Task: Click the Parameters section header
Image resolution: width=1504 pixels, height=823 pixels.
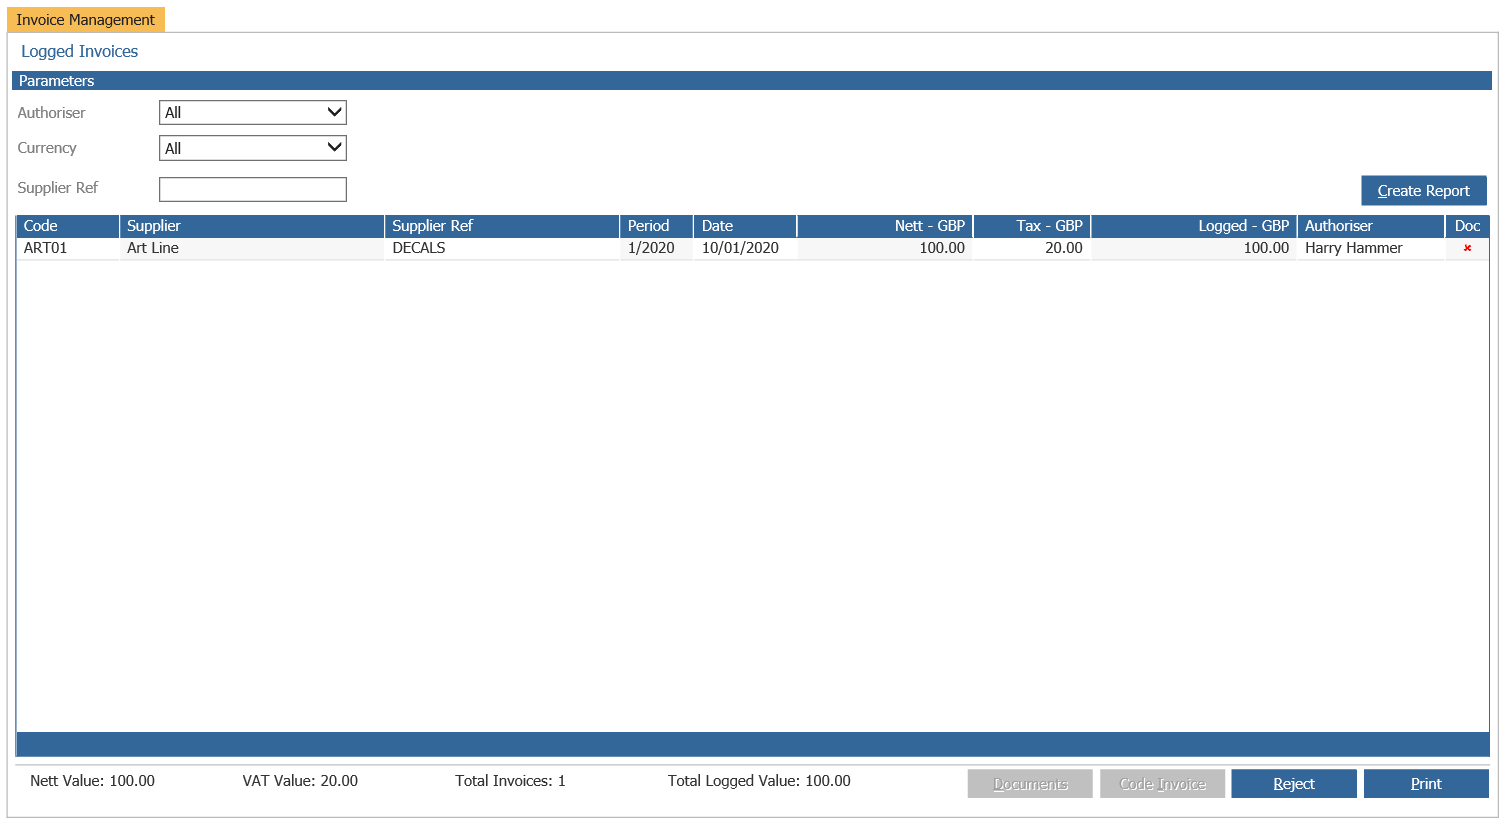Action: click(x=752, y=81)
